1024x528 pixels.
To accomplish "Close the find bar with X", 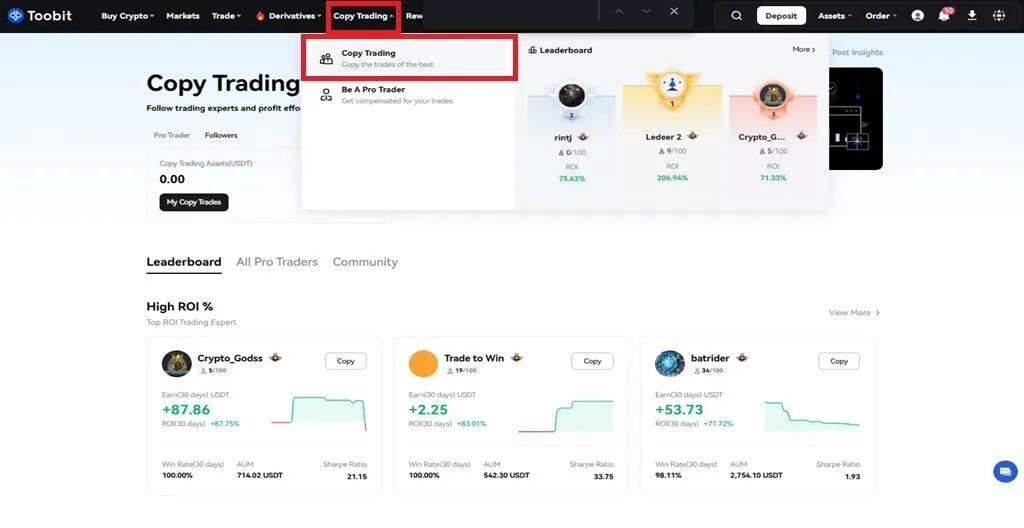I will click(x=674, y=11).
